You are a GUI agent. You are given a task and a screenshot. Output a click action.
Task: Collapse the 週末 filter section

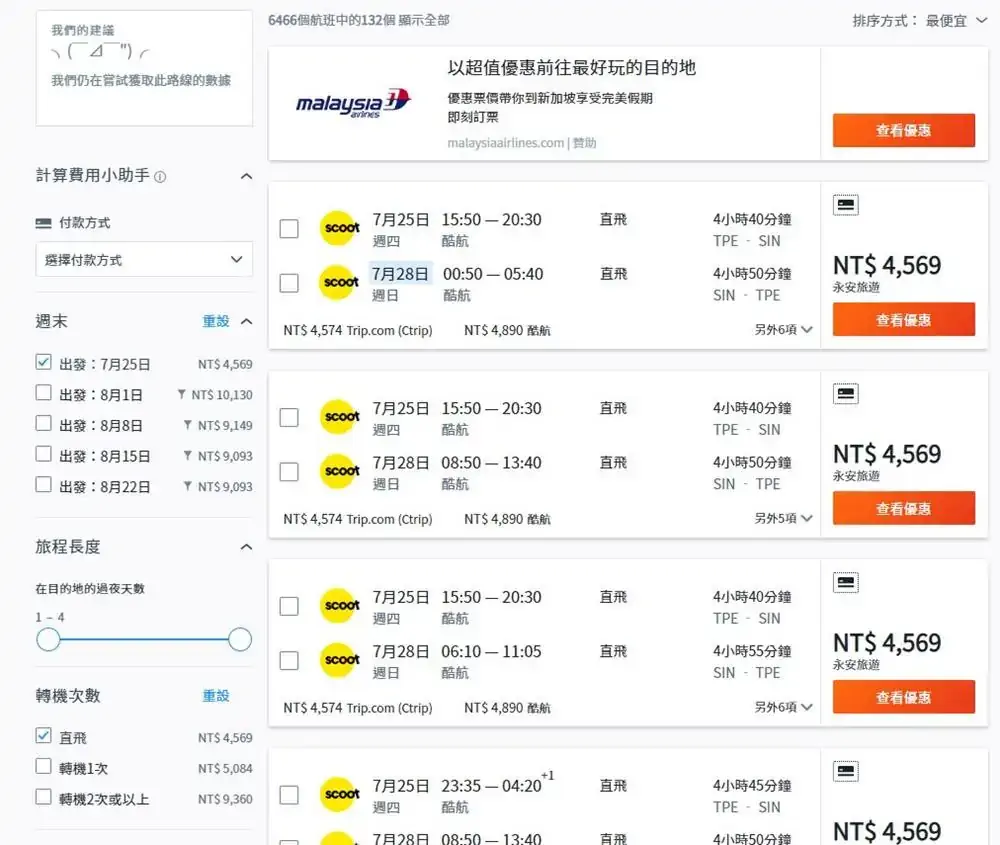click(x=246, y=321)
